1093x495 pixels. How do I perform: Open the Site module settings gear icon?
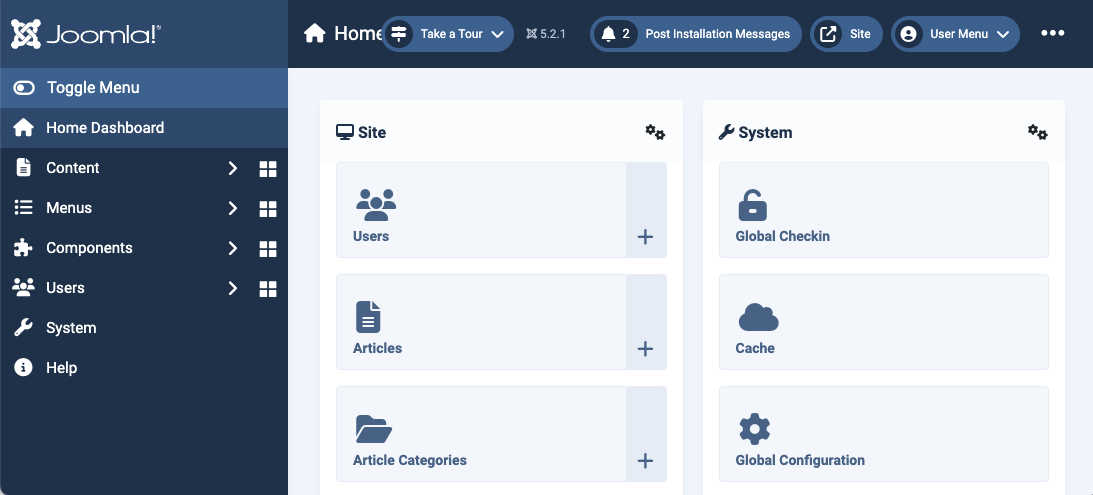[x=655, y=132]
